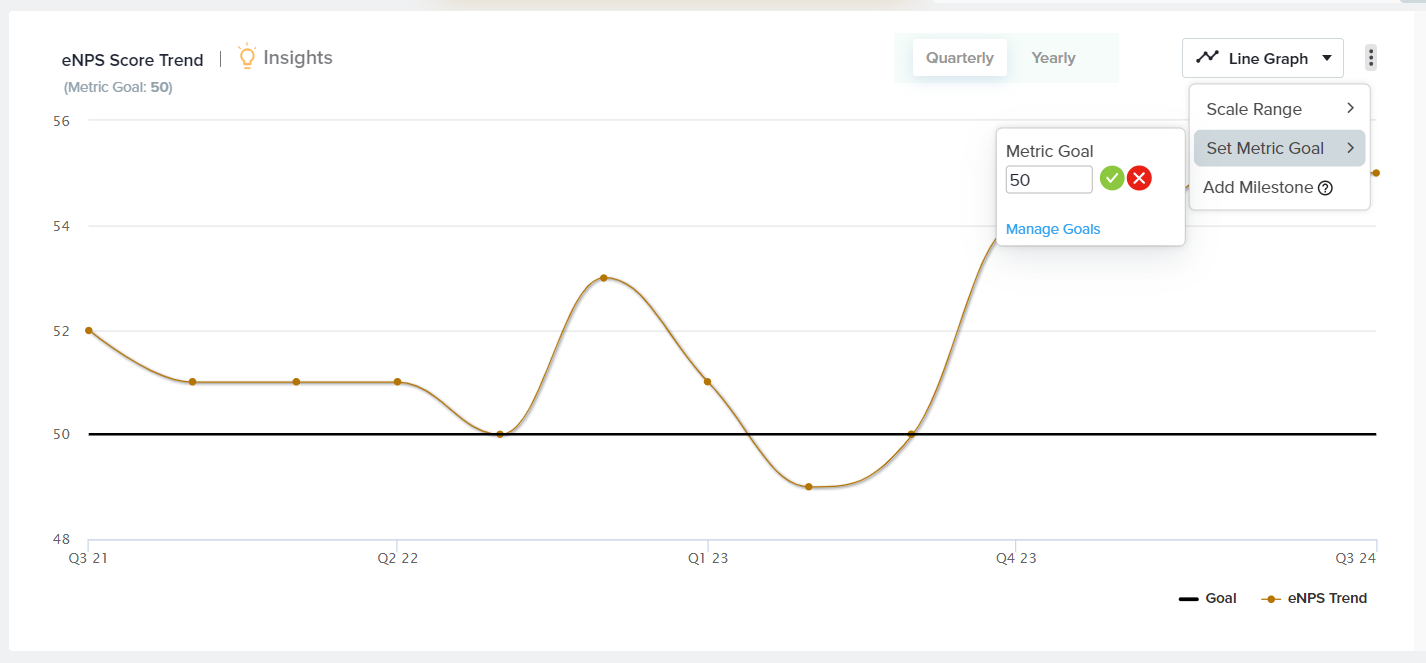
Task: Select Scale Range menu item
Action: pos(1254,109)
